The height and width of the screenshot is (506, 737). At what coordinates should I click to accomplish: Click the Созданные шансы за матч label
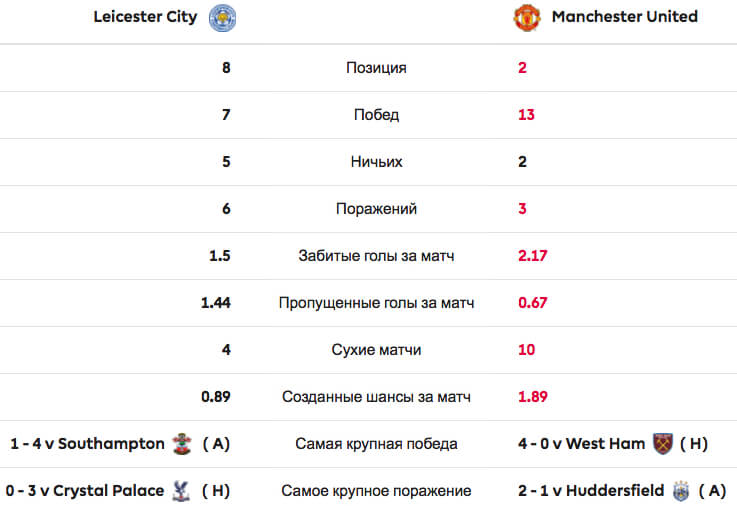(x=376, y=397)
